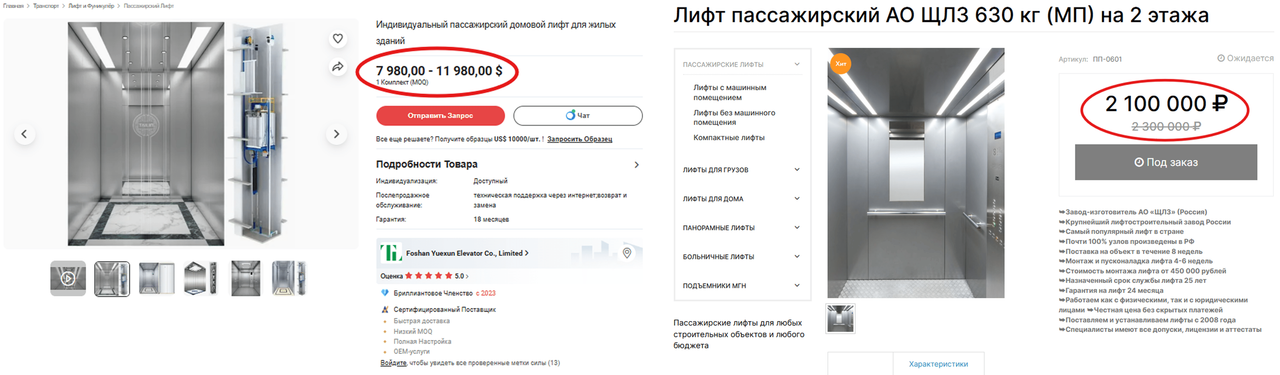Click the orange Хит badge
The width and height of the screenshot is (1280, 375).
[x=840, y=65]
